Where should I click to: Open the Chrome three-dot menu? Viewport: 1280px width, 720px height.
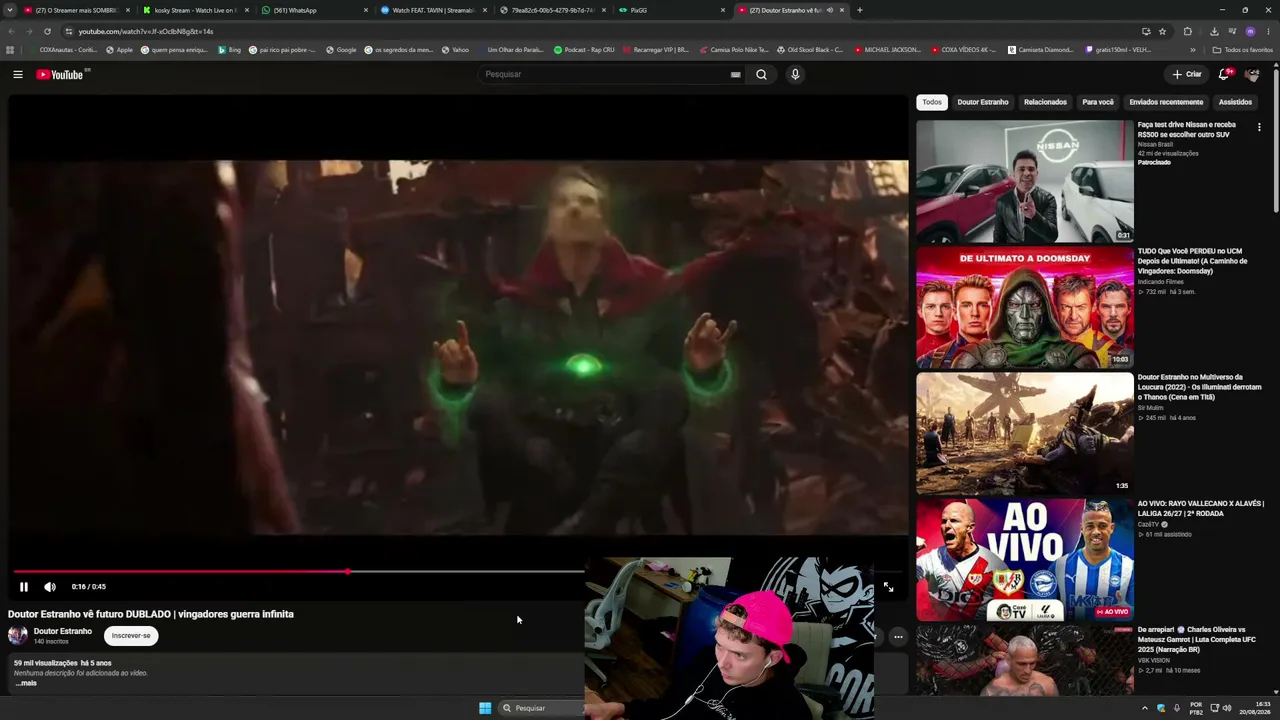1268,31
